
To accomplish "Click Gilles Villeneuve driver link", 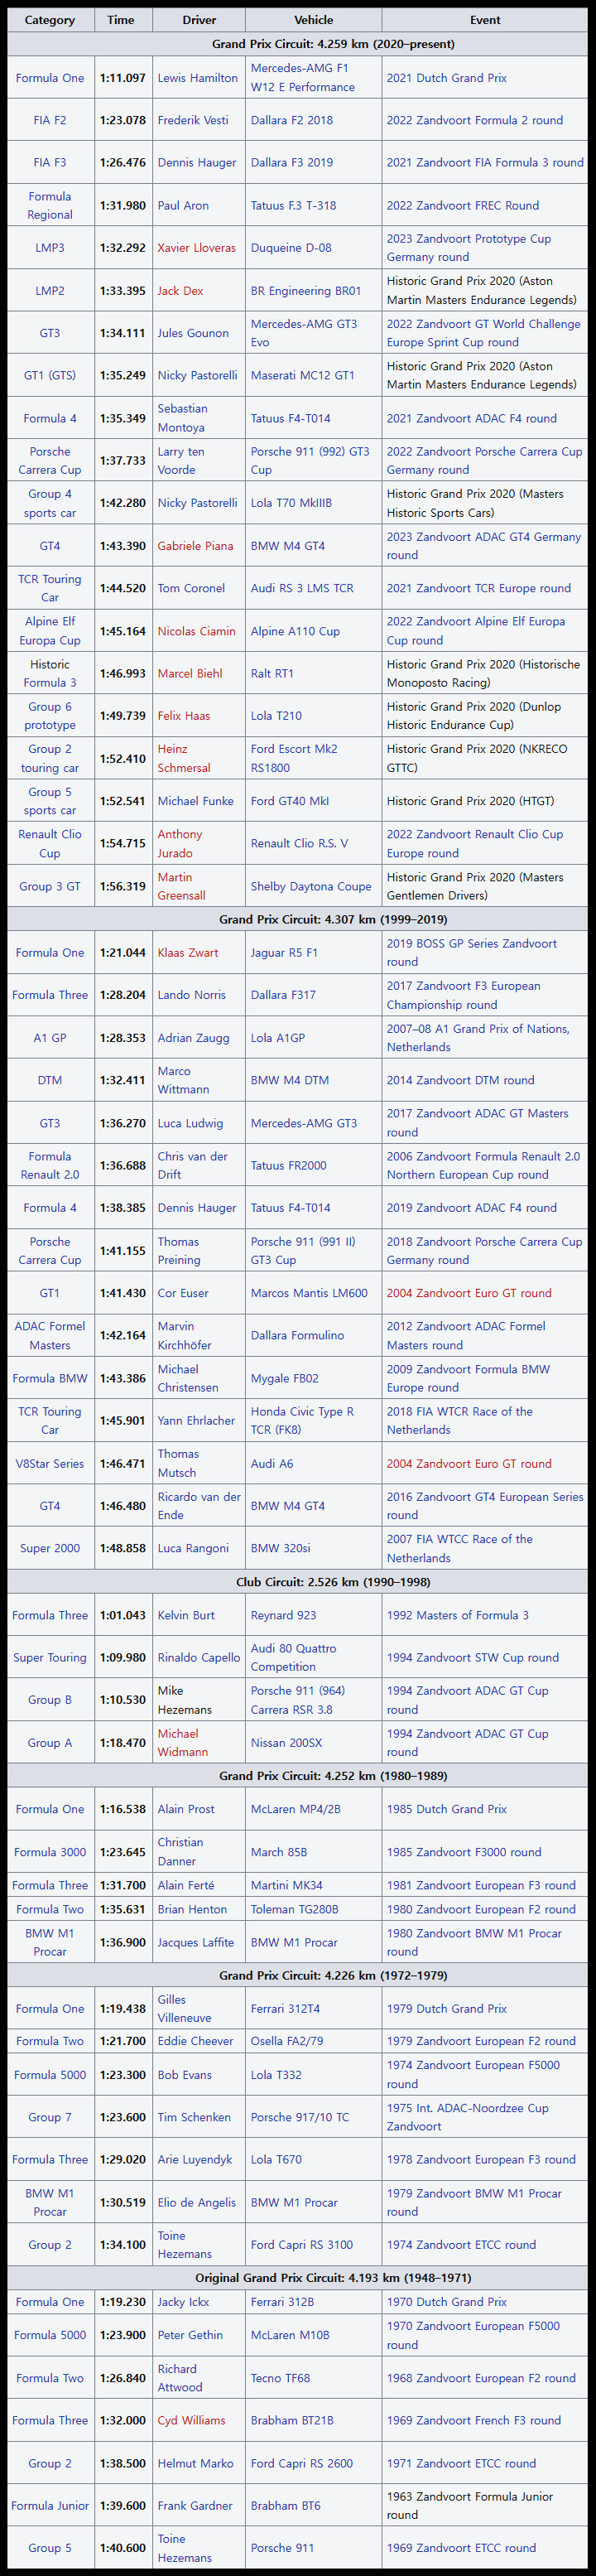I will 184,2008.
